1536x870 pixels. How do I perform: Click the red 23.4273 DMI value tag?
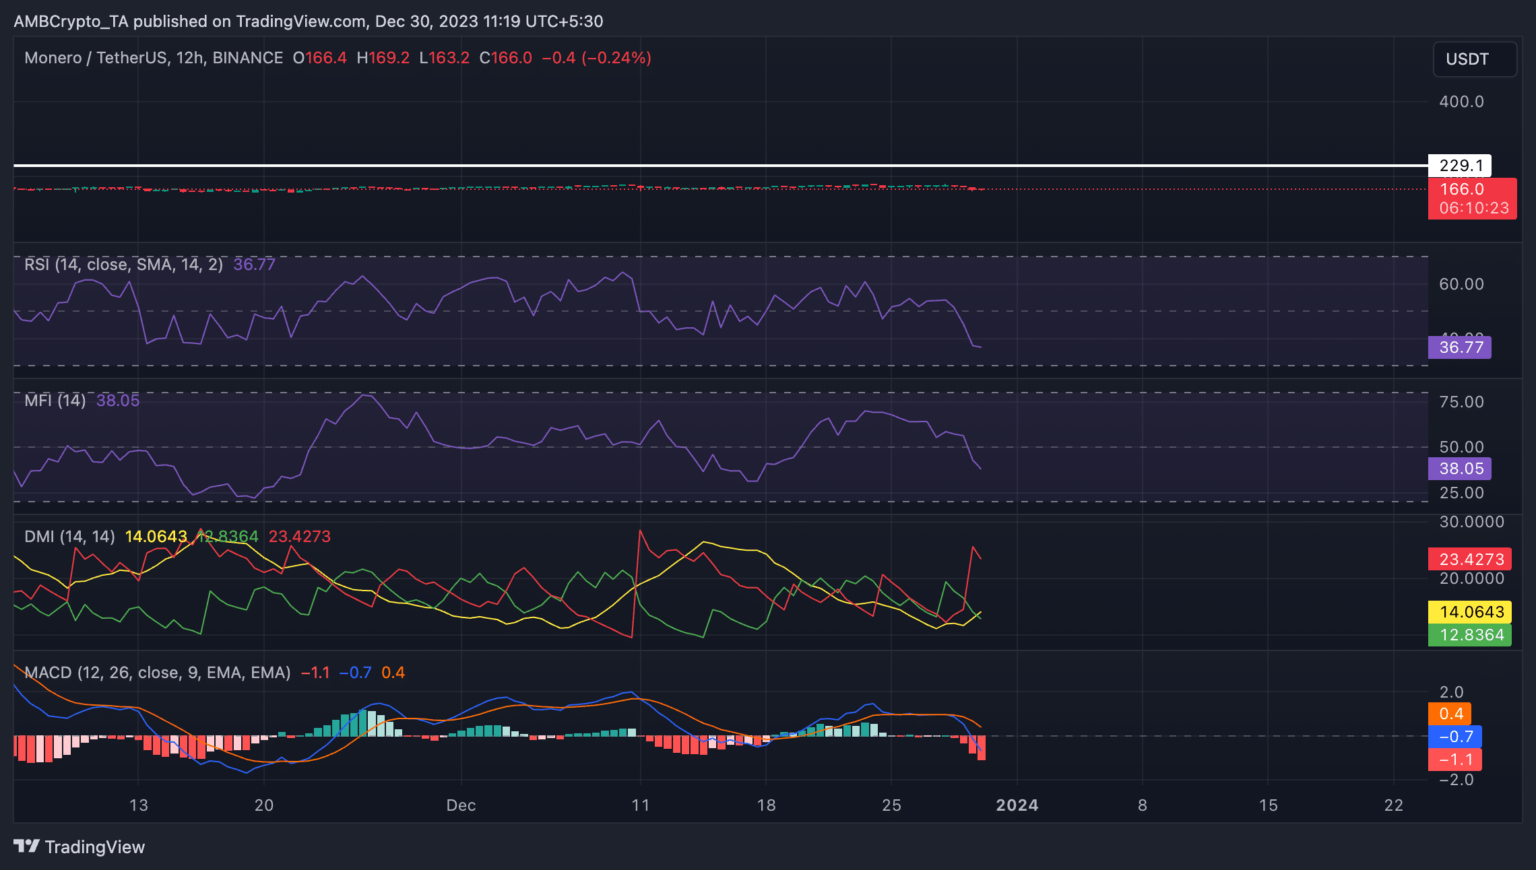[1470, 559]
